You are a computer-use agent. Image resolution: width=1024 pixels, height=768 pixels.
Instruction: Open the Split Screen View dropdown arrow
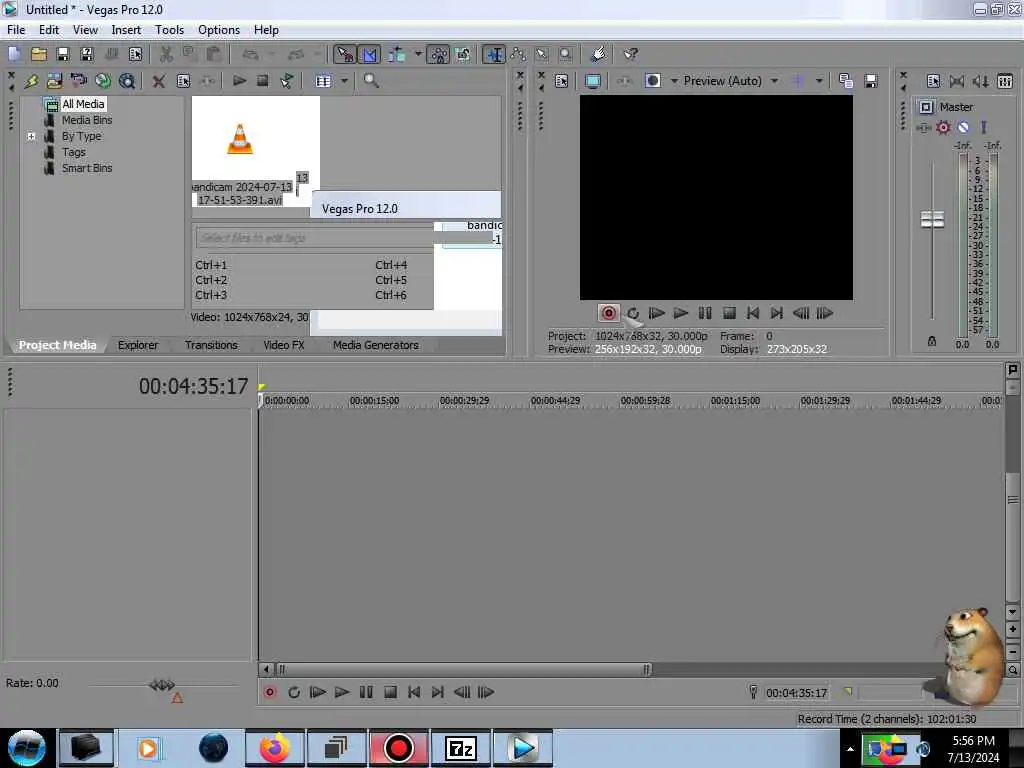674,81
